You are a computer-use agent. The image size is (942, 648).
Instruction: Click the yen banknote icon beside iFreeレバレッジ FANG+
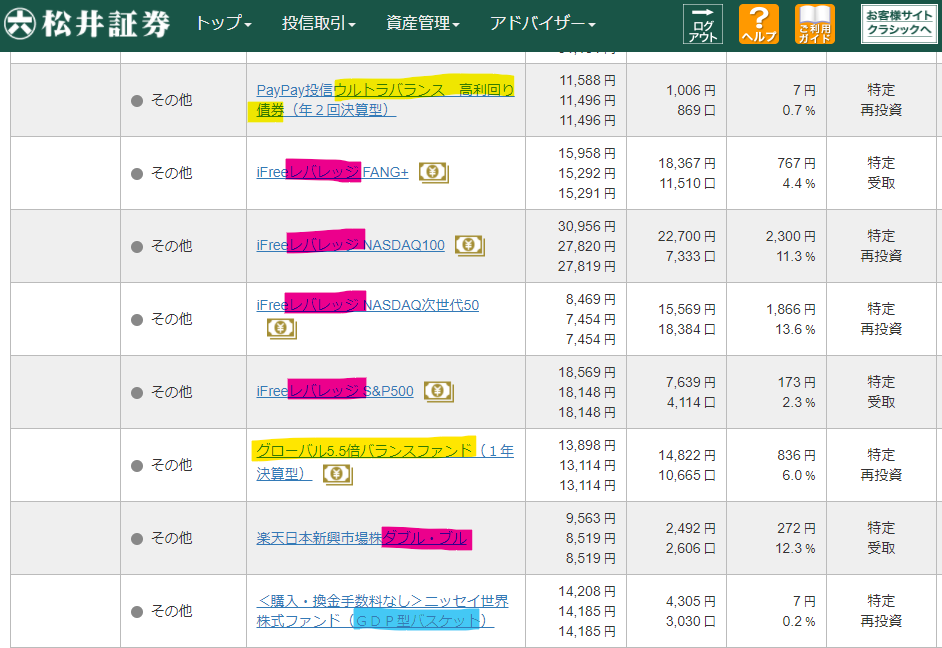coord(433,172)
